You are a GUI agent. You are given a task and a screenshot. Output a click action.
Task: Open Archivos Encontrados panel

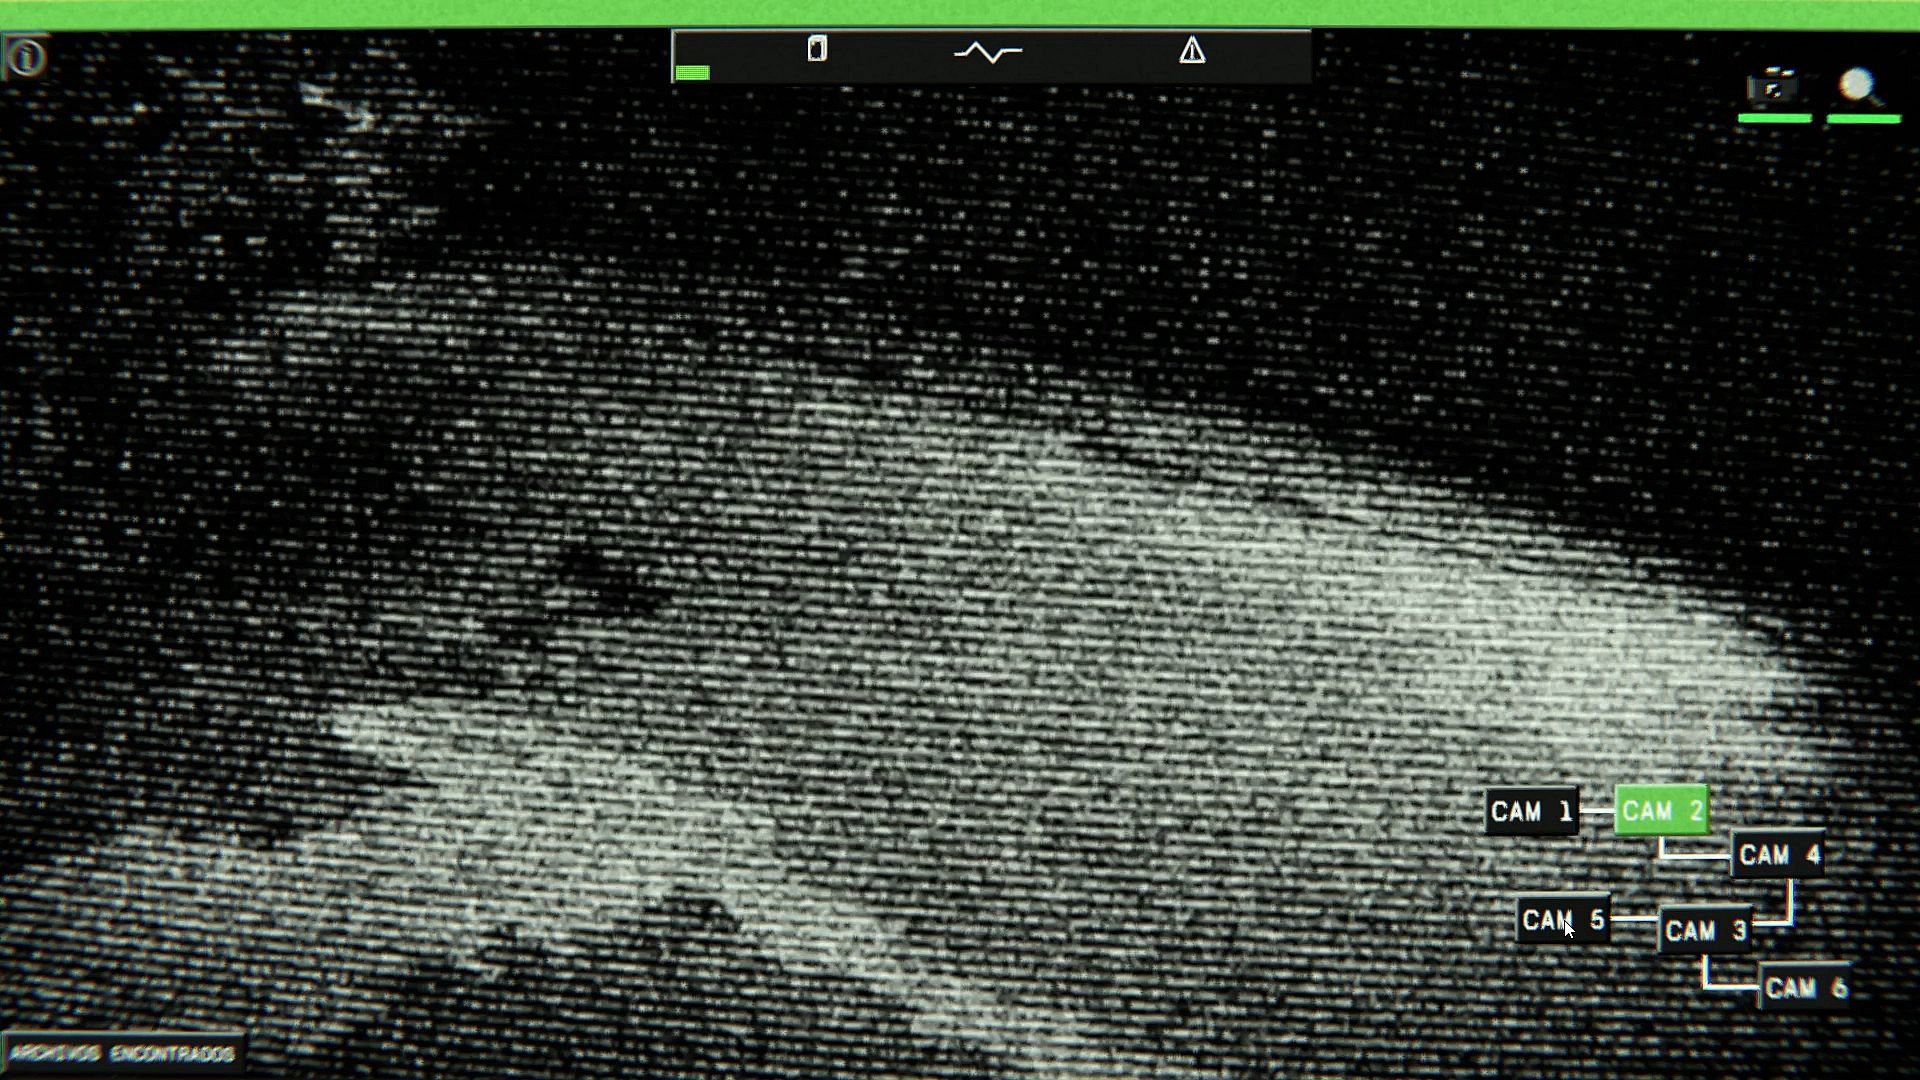tap(122, 1054)
